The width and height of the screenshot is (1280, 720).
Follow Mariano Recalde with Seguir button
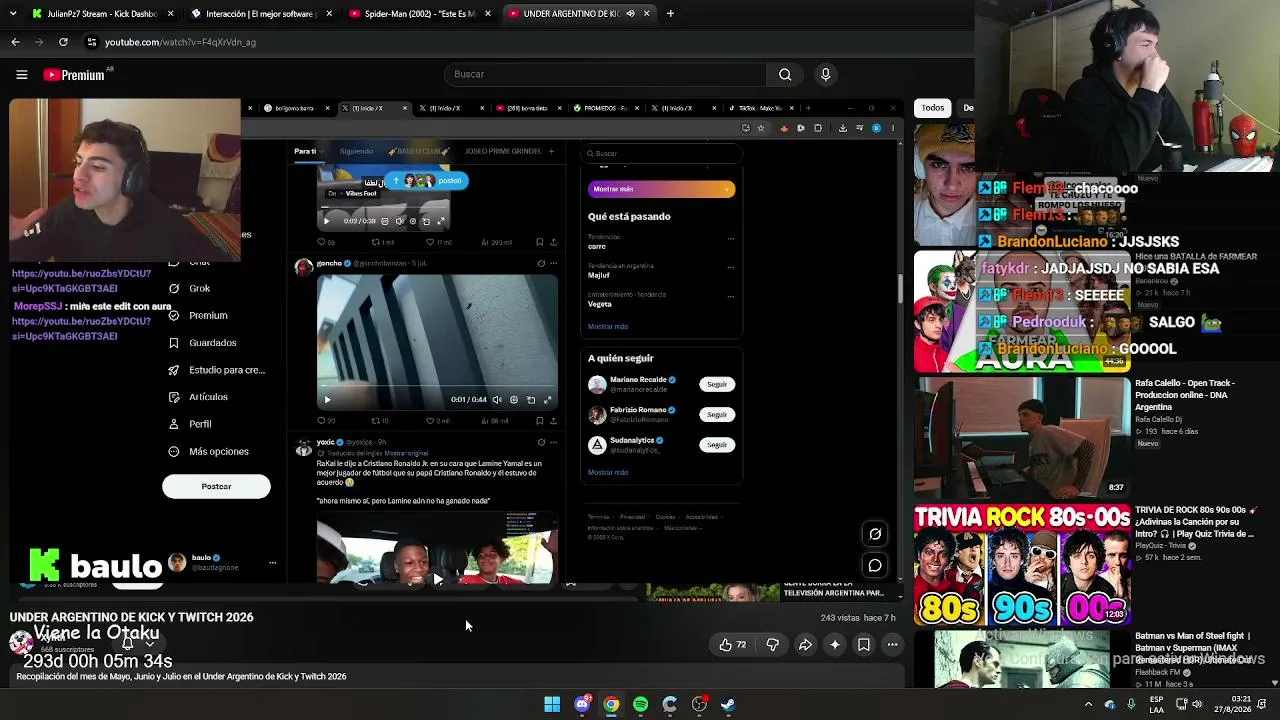(717, 384)
